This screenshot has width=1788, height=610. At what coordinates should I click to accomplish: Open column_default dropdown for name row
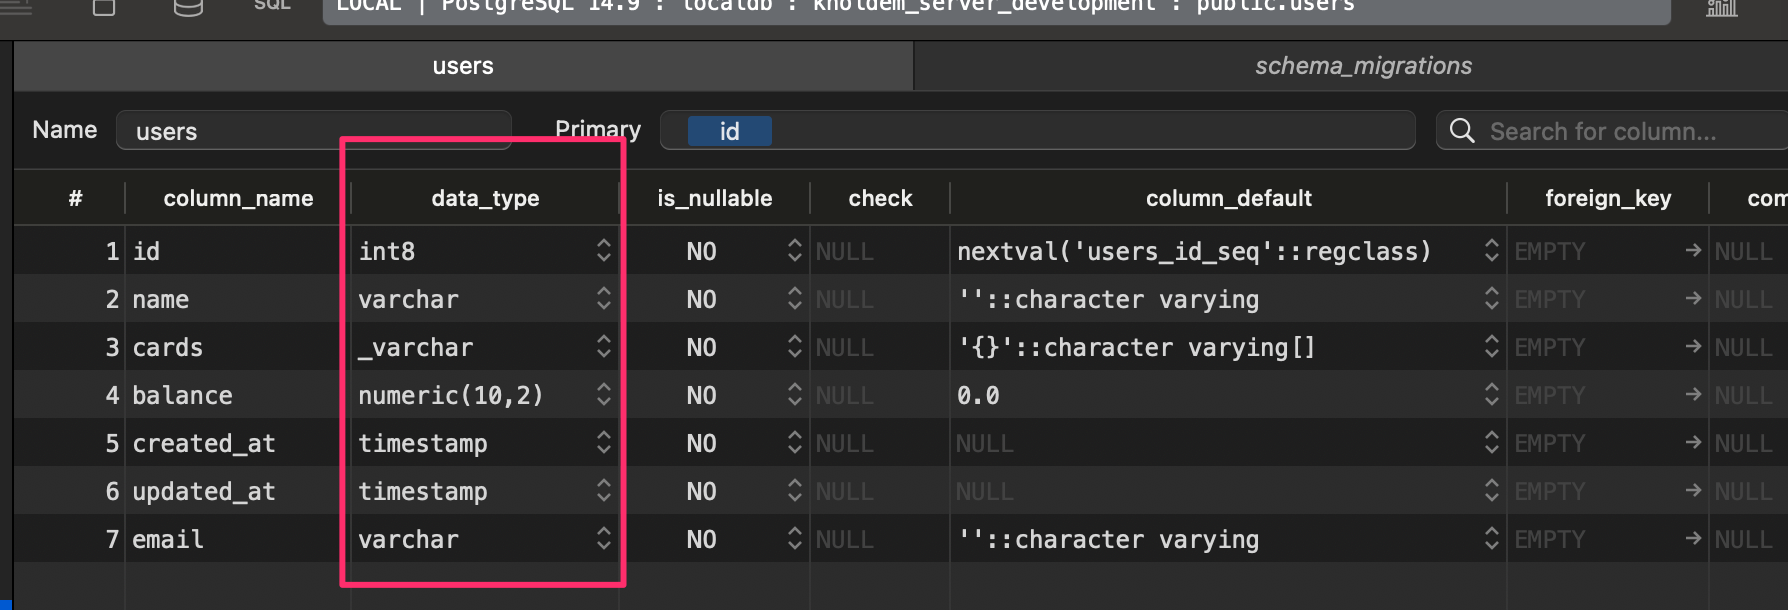(1491, 299)
